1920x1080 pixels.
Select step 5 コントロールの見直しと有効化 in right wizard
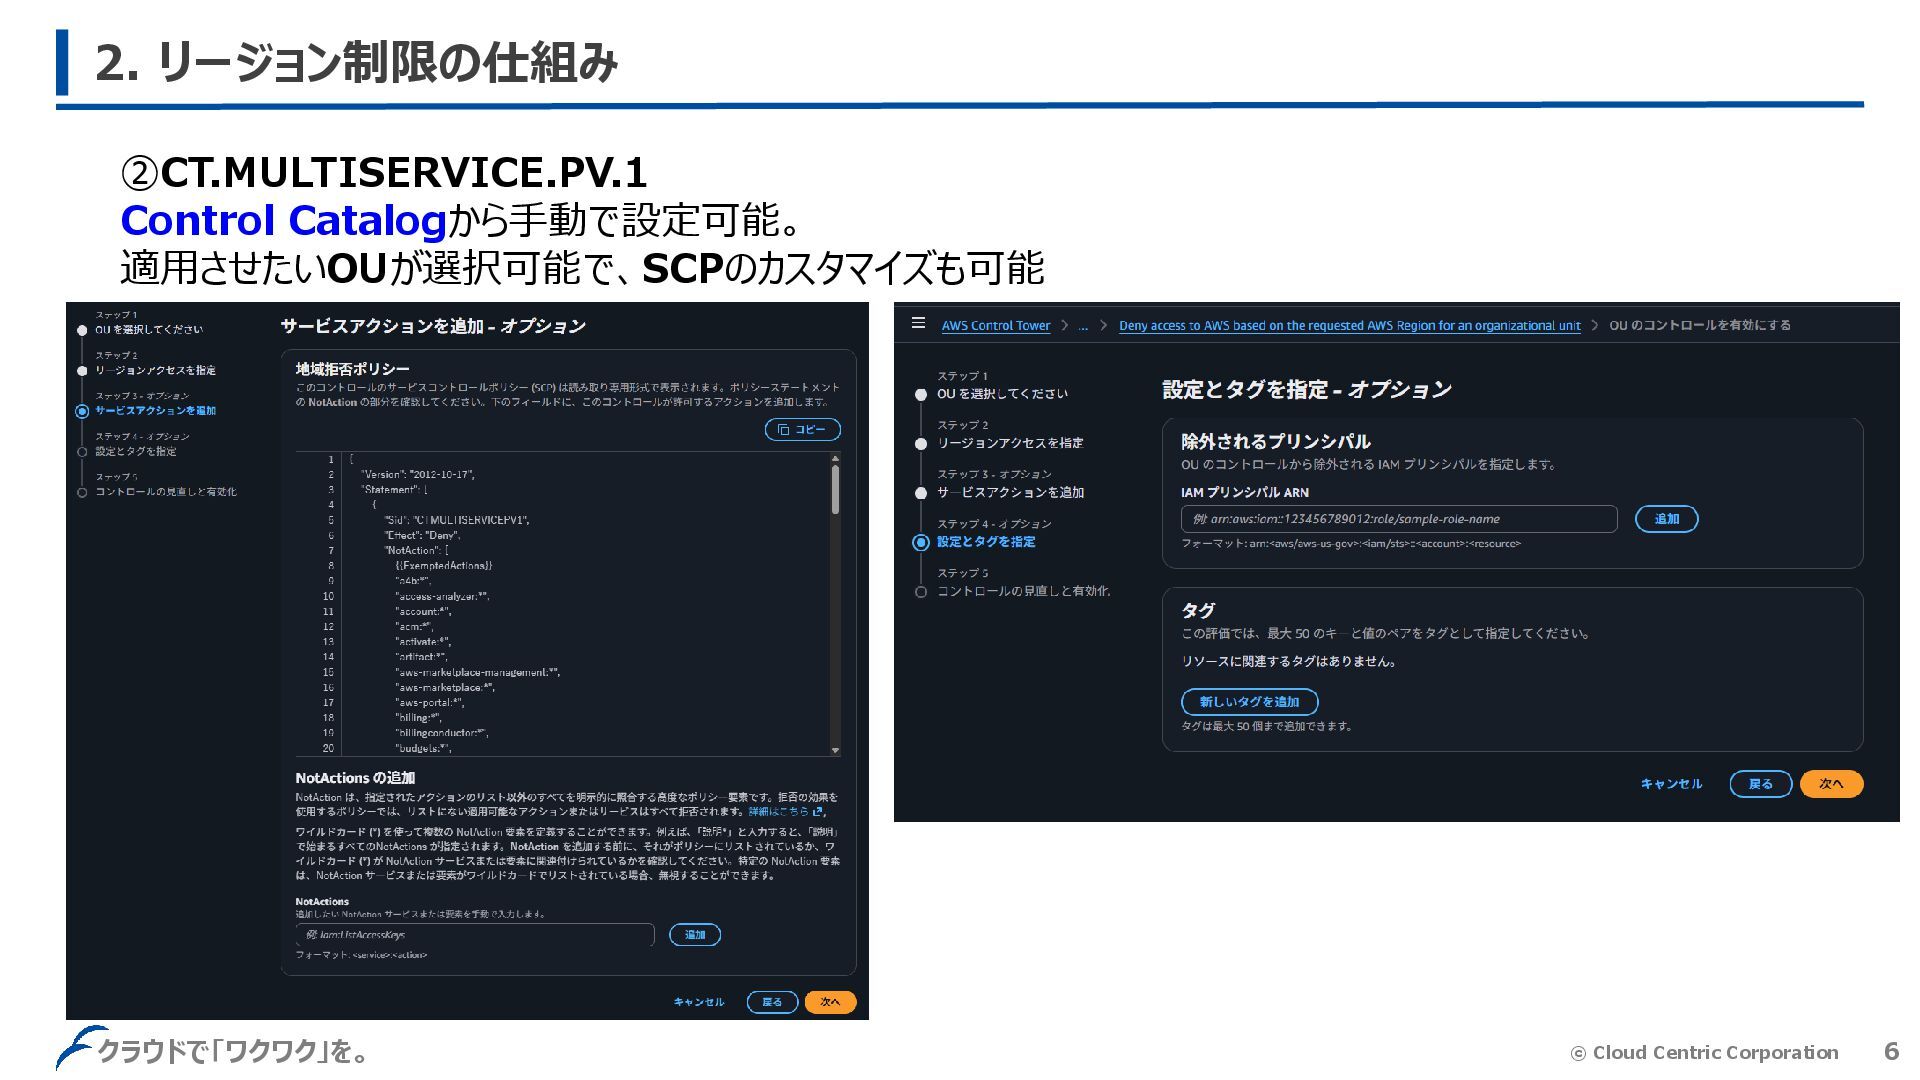click(1022, 591)
